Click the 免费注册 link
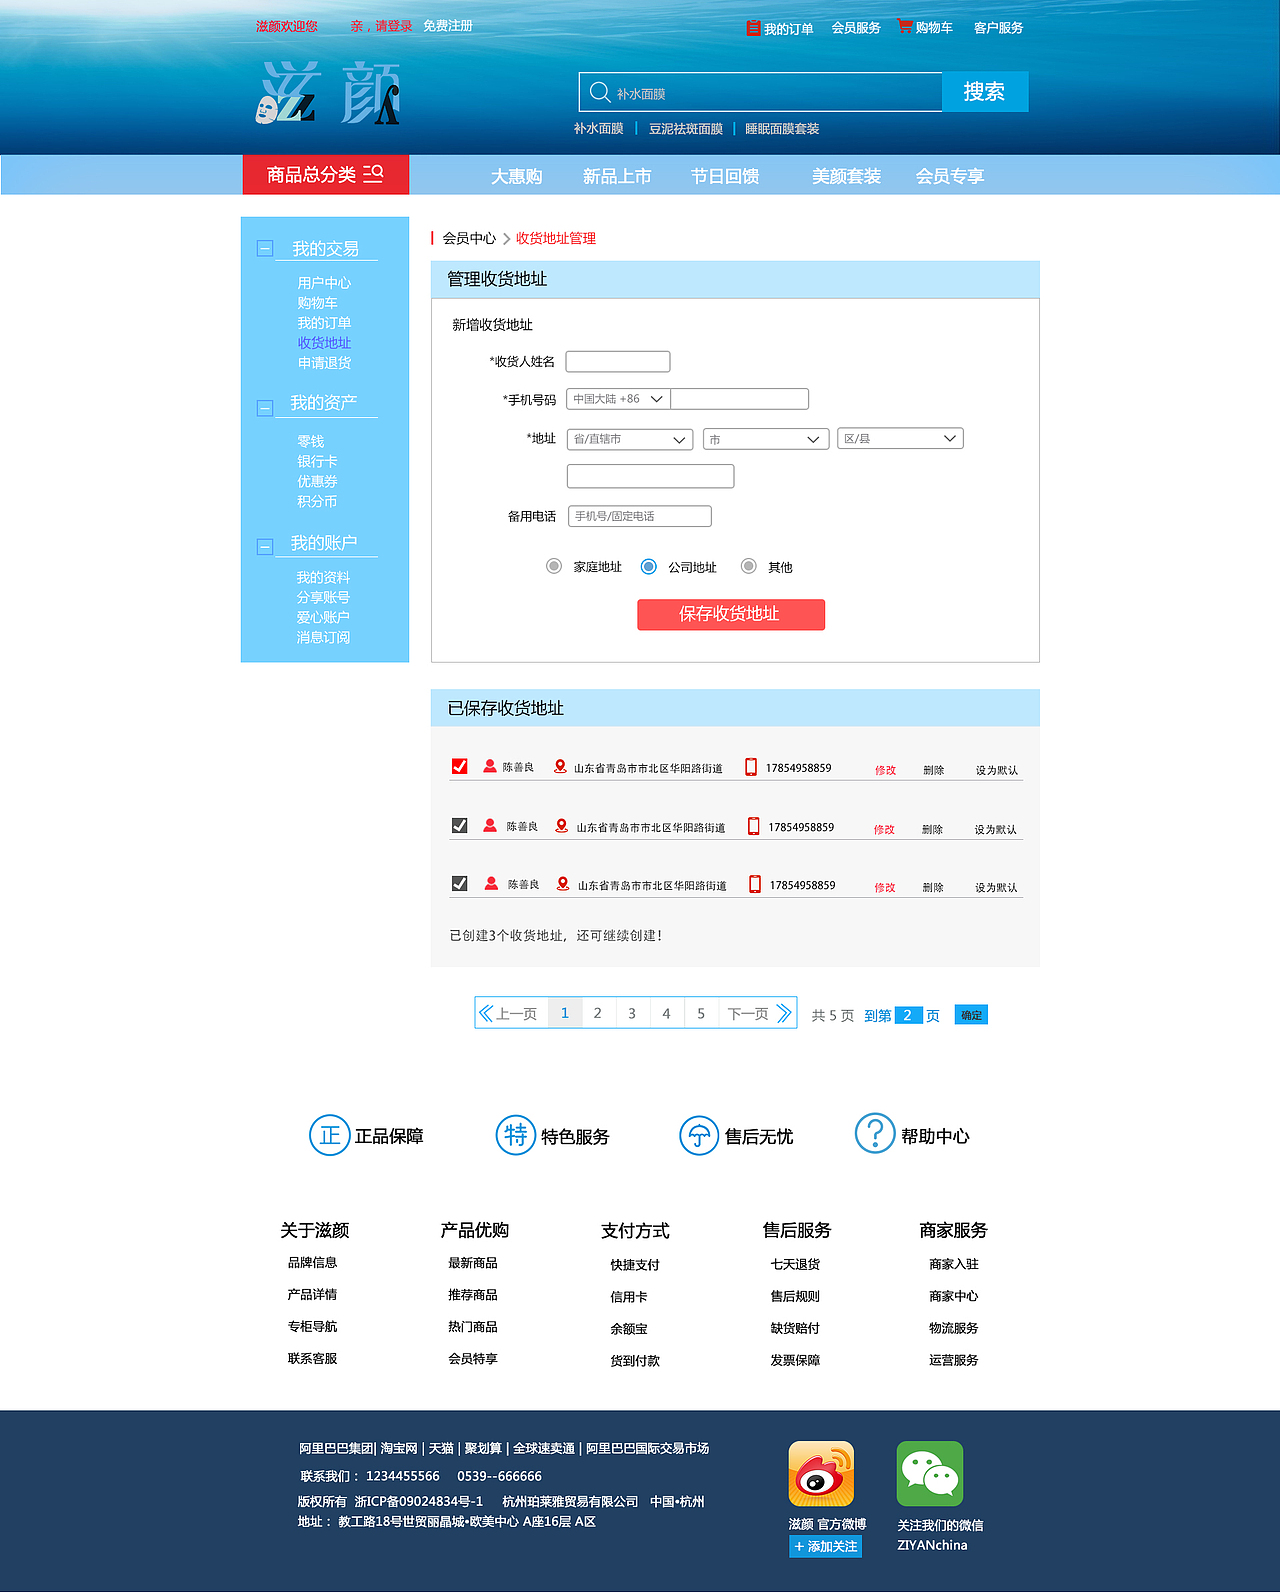1280x1593 pixels. (x=448, y=26)
